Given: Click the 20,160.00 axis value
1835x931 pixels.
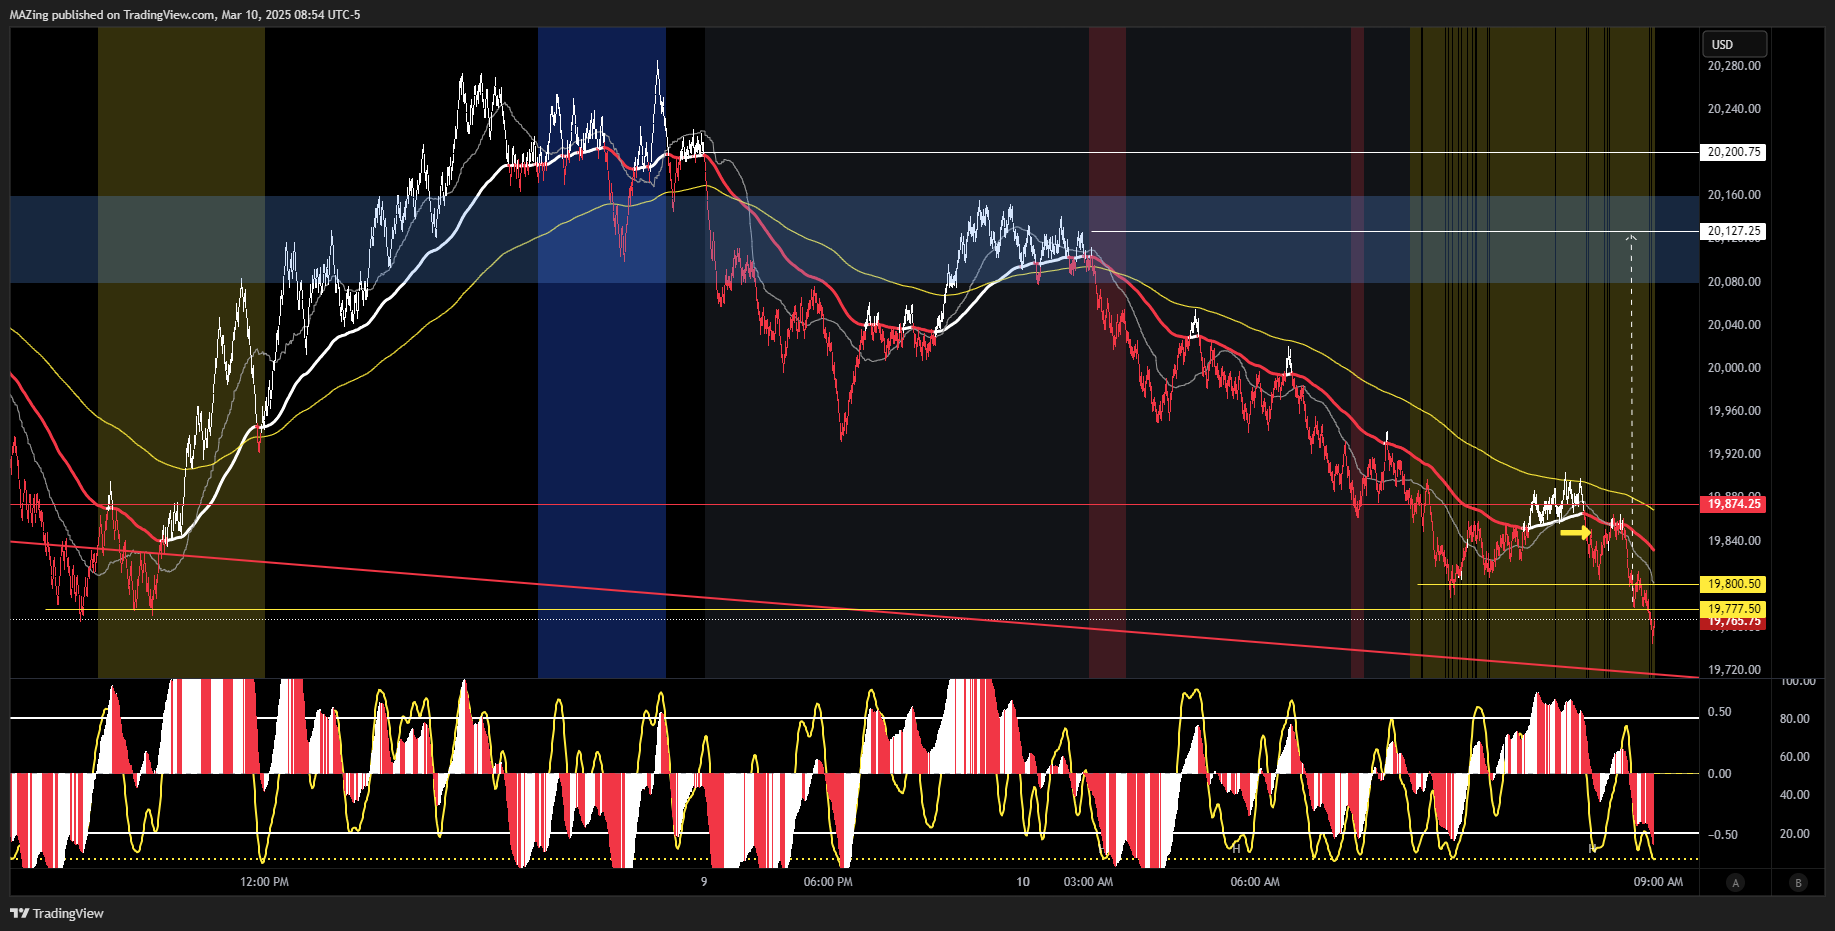Looking at the screenshot, I should point(1734,195).
